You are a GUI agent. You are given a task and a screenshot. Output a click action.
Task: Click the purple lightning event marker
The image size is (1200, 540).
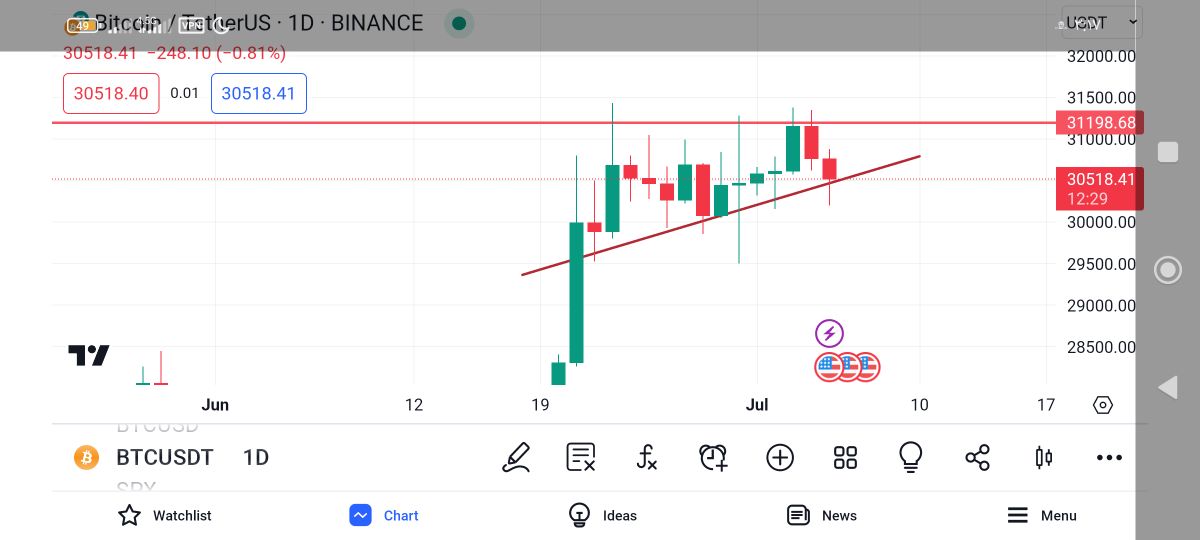[829, 333]
